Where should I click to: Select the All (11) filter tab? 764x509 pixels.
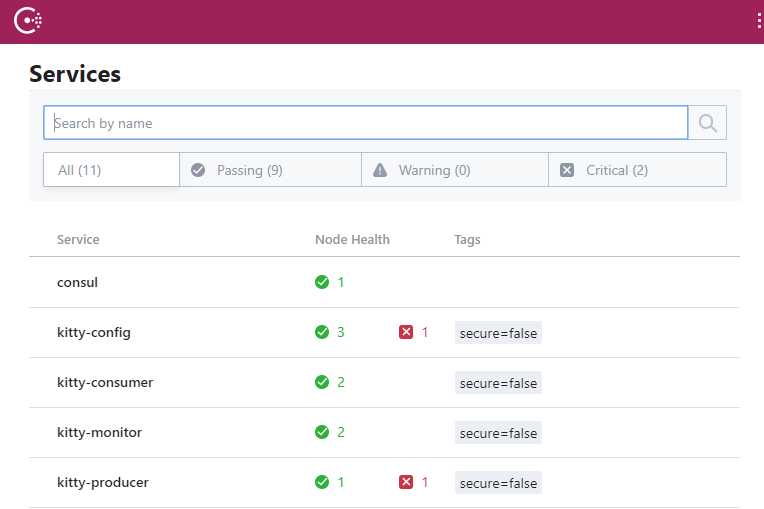pyautogui.click(x=111, y=170)
